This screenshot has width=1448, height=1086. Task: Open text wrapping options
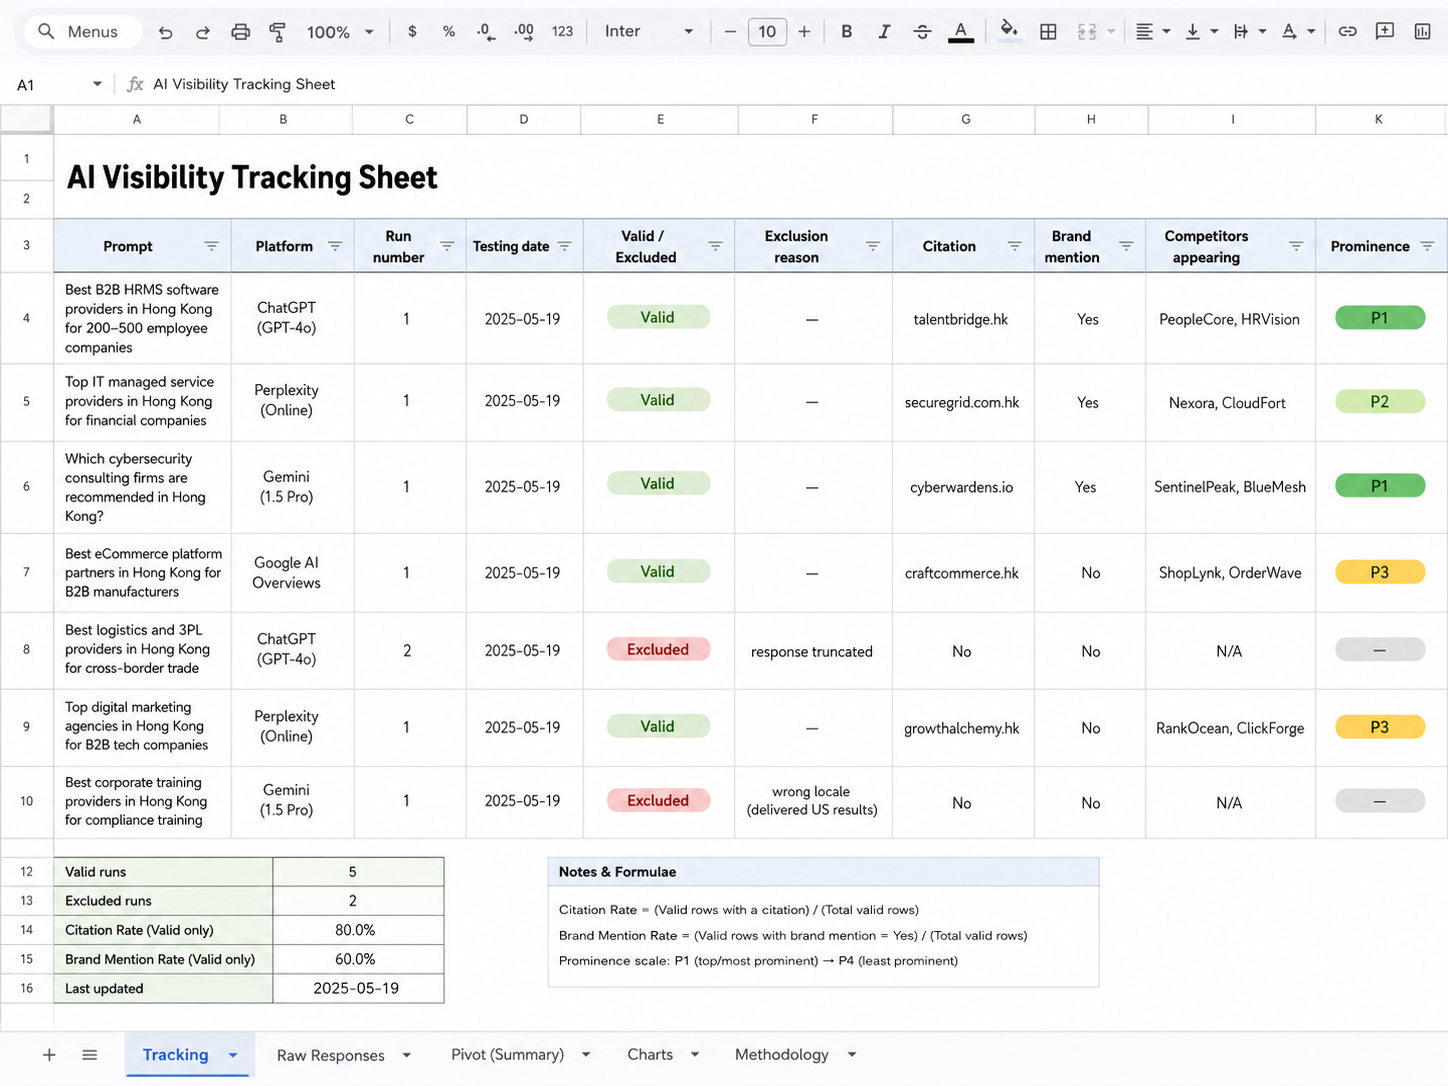(1249, 32)
